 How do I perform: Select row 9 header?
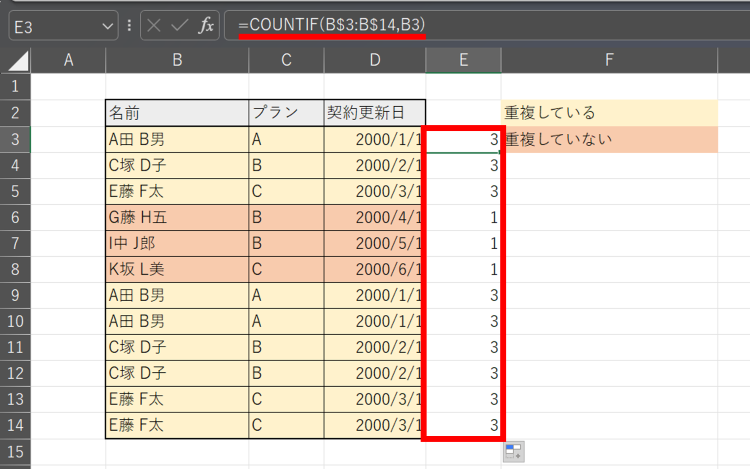click(x=15, y=295)
